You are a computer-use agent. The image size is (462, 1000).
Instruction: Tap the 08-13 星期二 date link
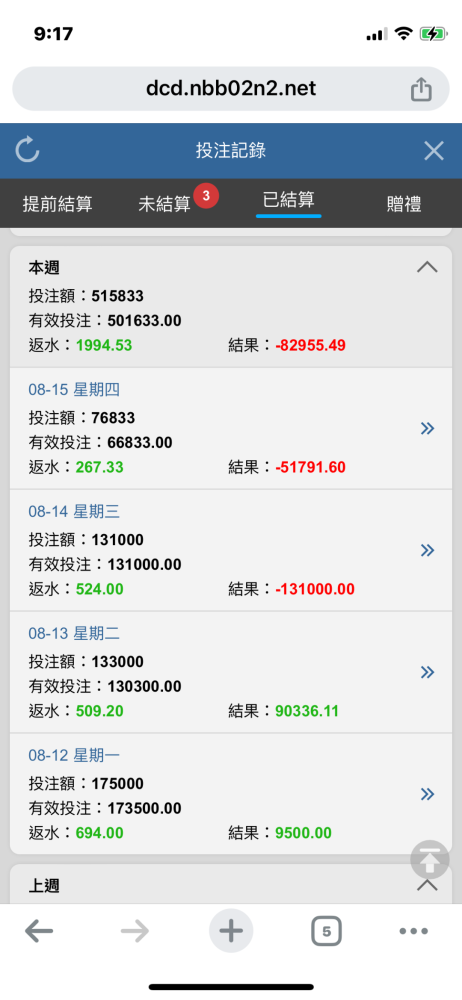(74, 633)
